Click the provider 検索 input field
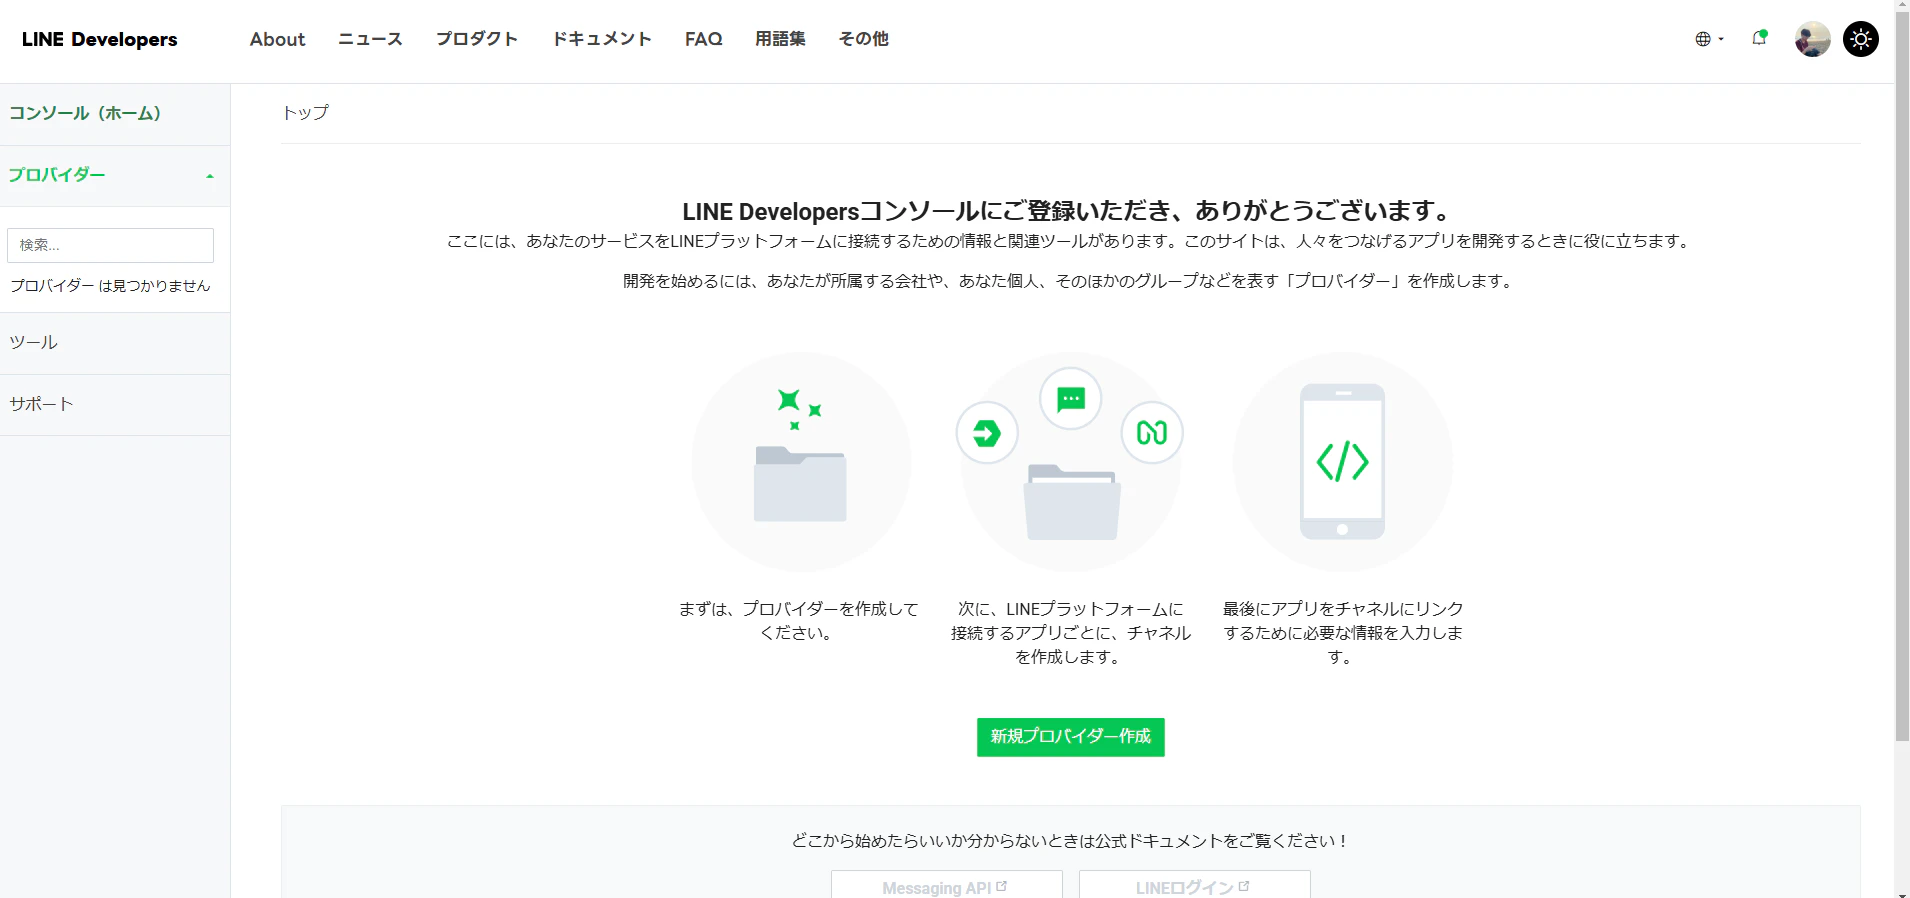 pos(110,245)
